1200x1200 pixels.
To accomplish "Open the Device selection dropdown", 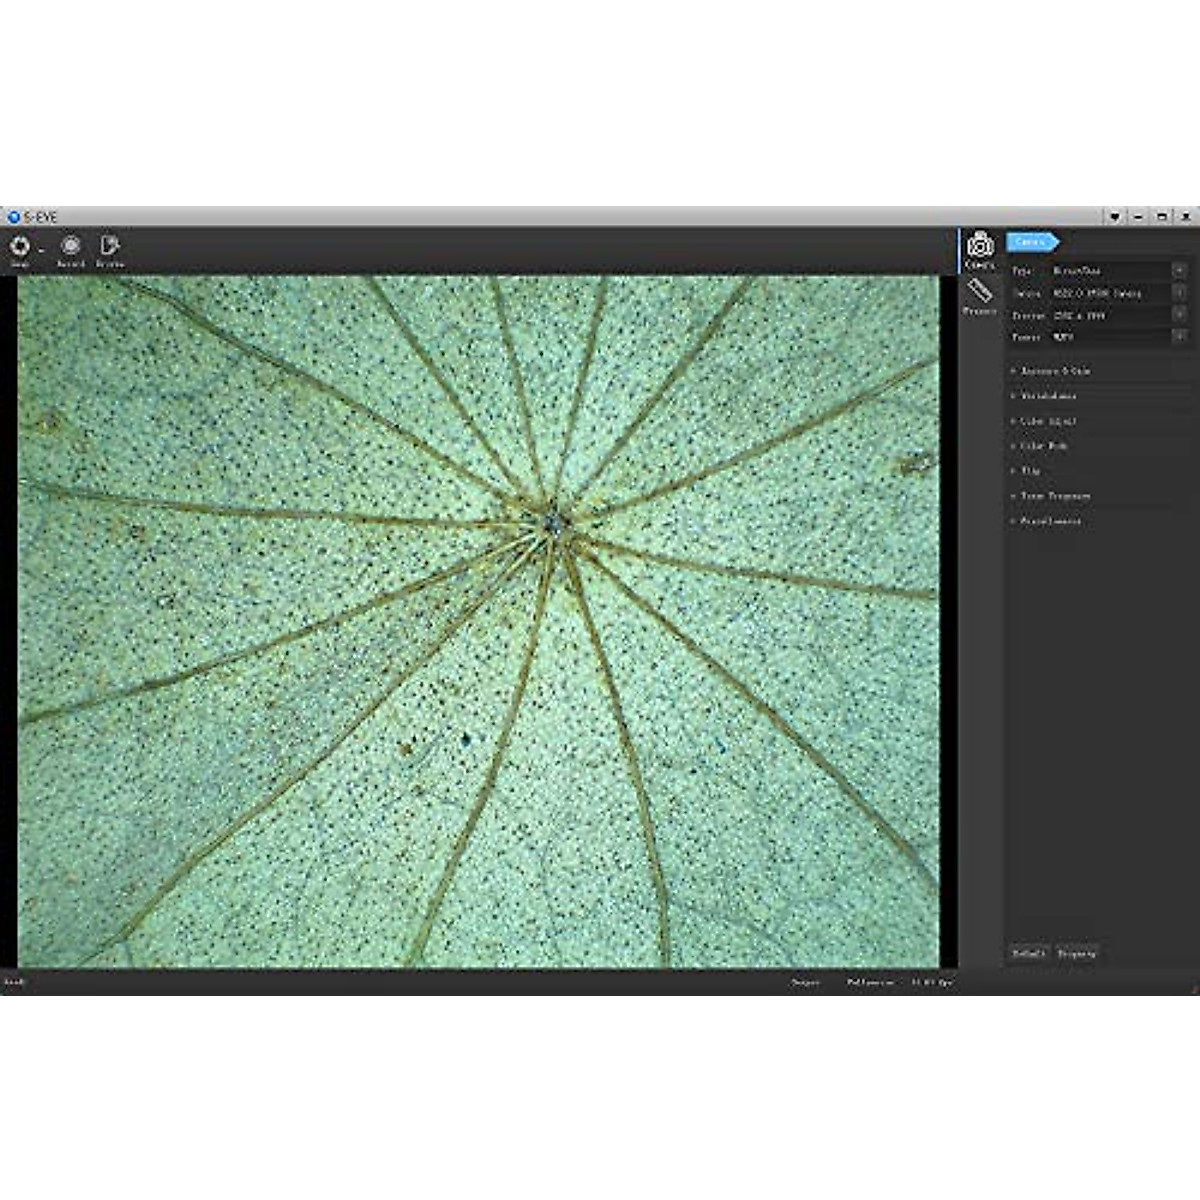I will tap(1179, 294).
